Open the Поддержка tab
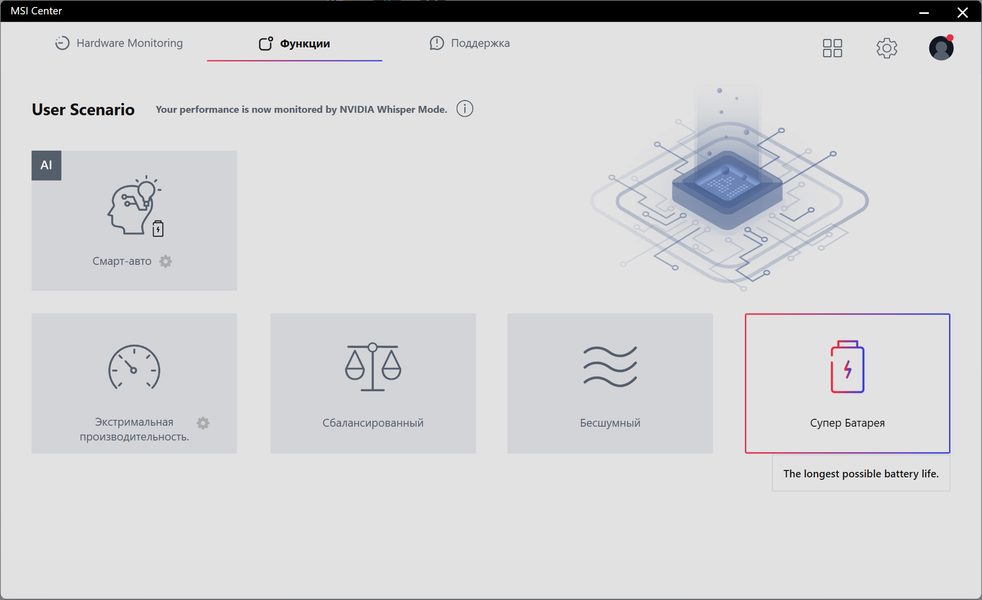The image size is (982, 600). (470, 43)
